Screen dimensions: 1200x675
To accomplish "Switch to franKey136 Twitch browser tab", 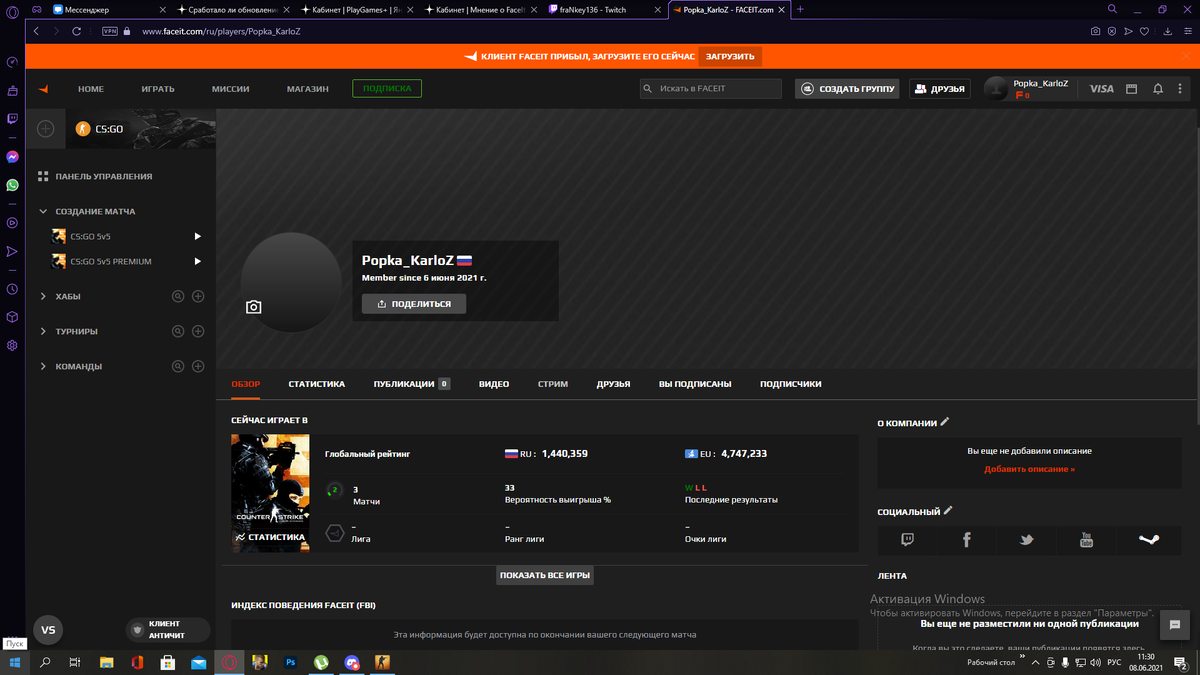I will click(603, 9).
